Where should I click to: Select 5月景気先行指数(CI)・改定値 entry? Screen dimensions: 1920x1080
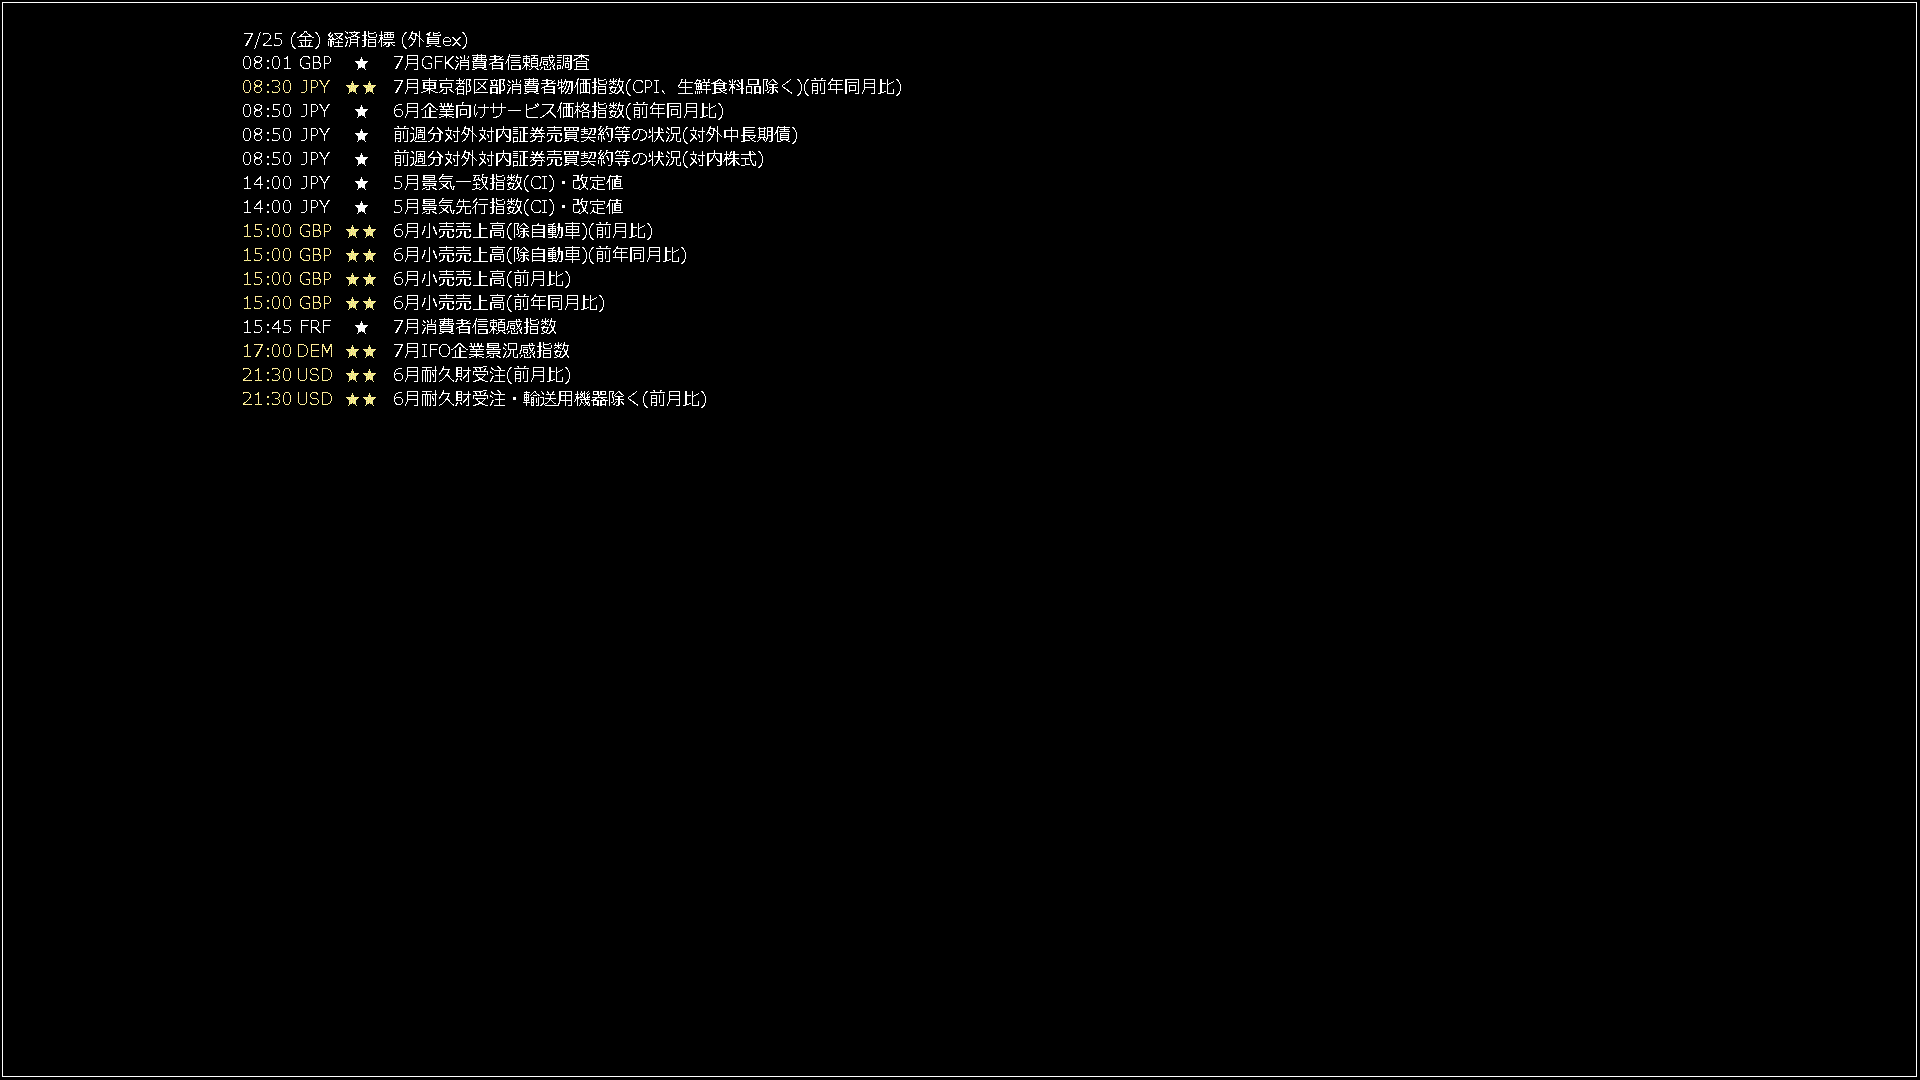pyautogui.click(x=508, y=207)
